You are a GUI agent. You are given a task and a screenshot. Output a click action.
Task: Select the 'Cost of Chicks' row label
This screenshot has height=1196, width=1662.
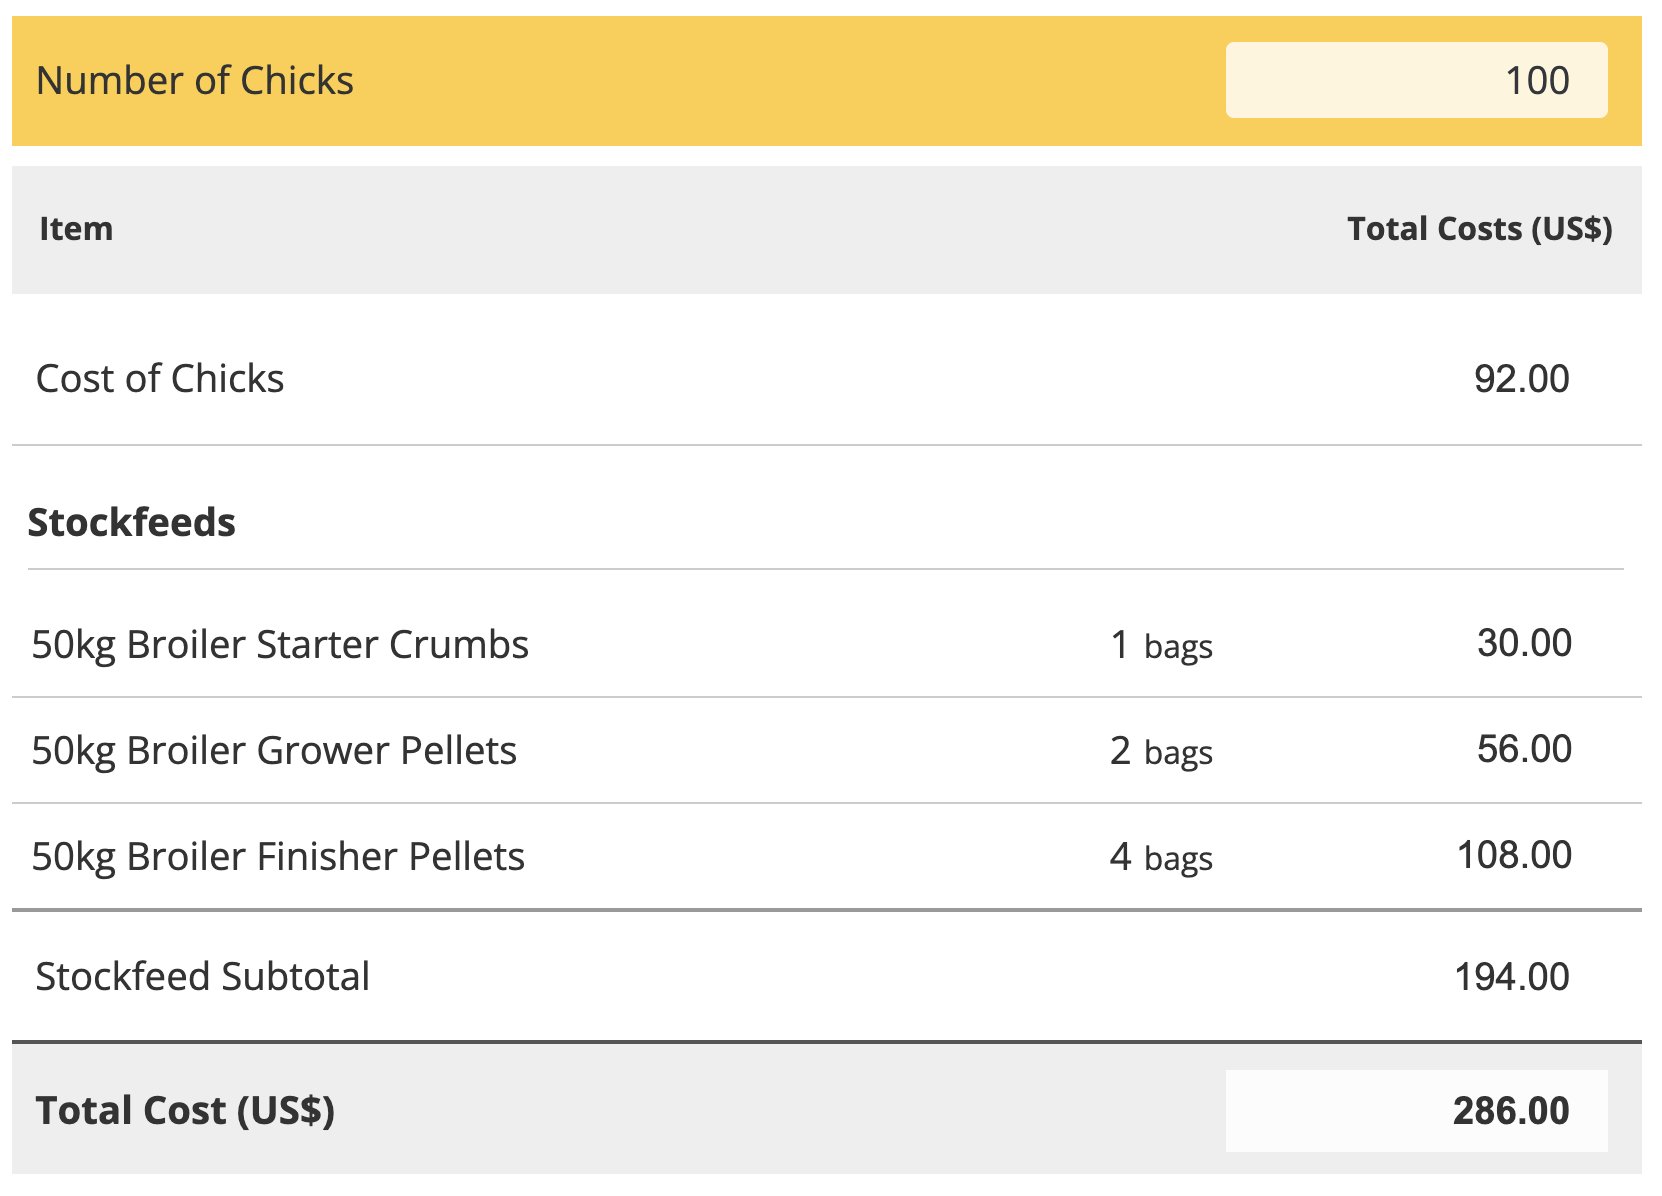coord(160,379)
